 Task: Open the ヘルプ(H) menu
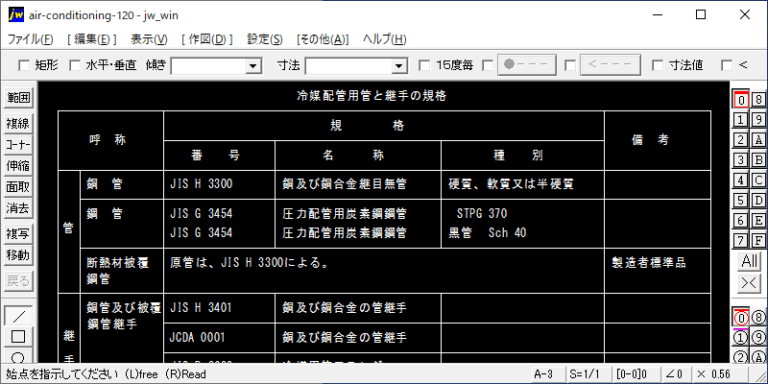(384, 40)
